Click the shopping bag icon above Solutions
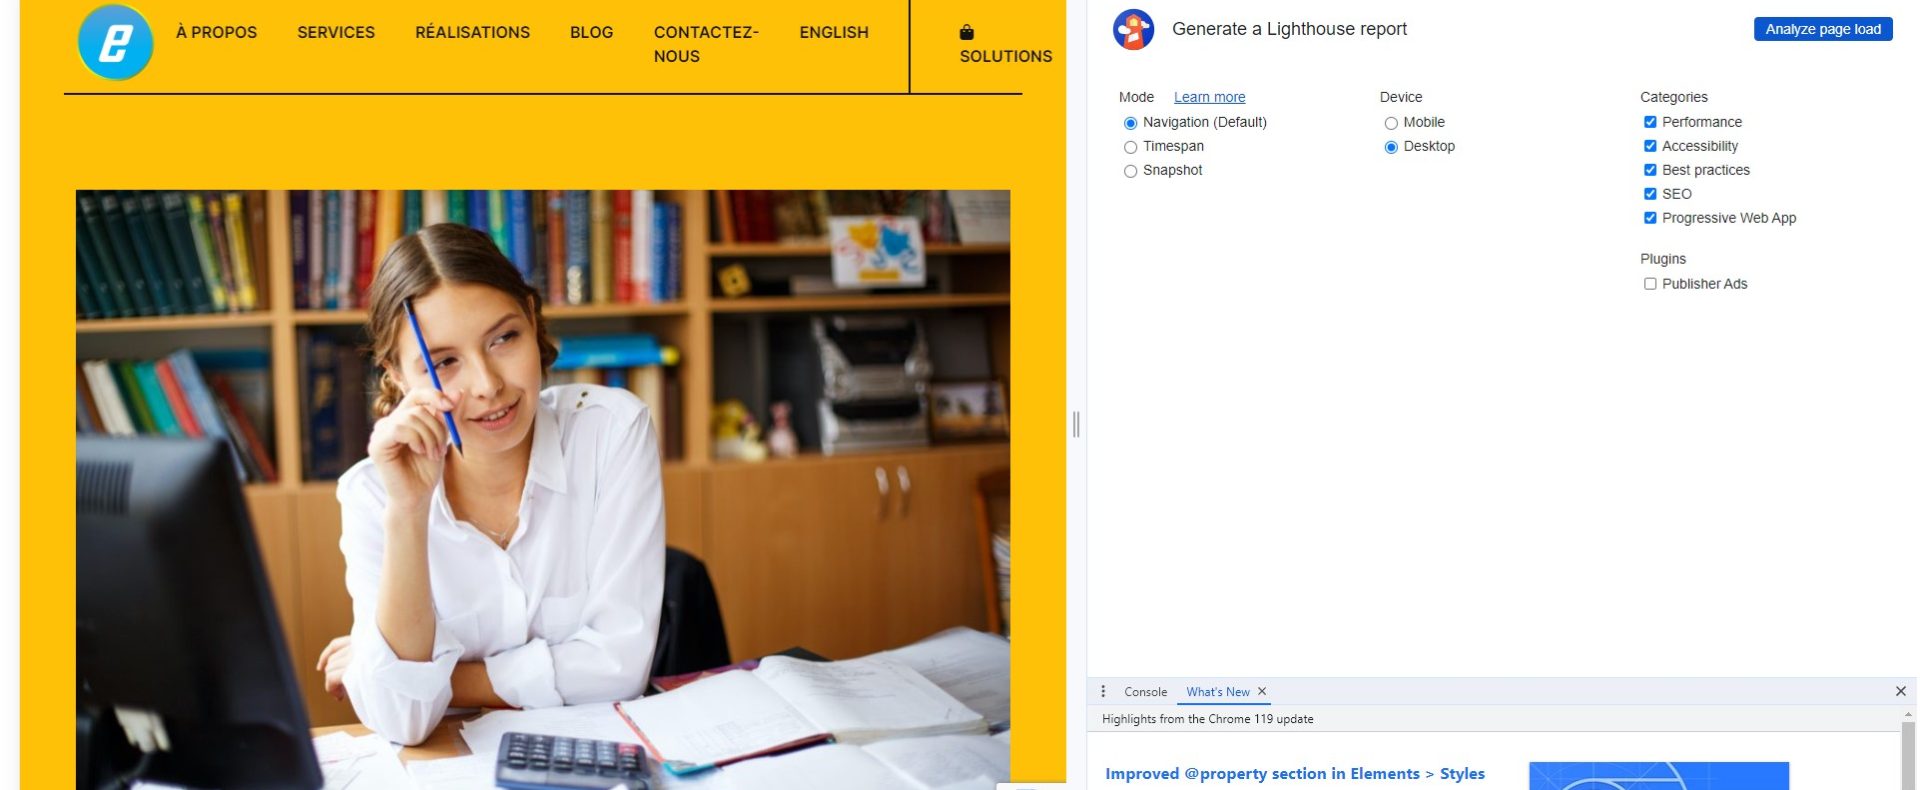The width and height of the screenshot is (1920, 790). (966, 32)
